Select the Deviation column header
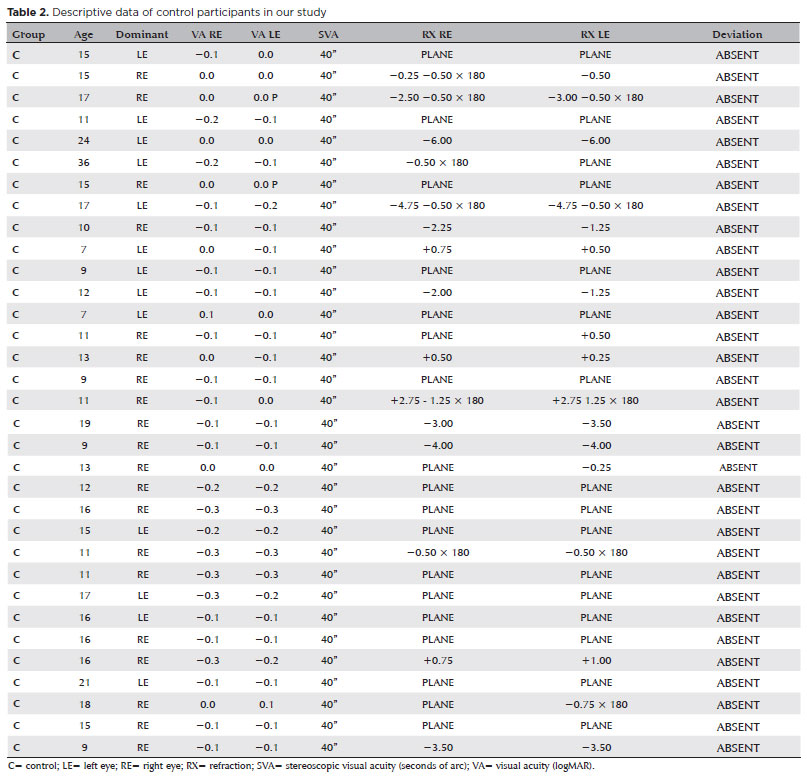The width and height of the screenshot is (807, 776). click(x=737, y=34)
